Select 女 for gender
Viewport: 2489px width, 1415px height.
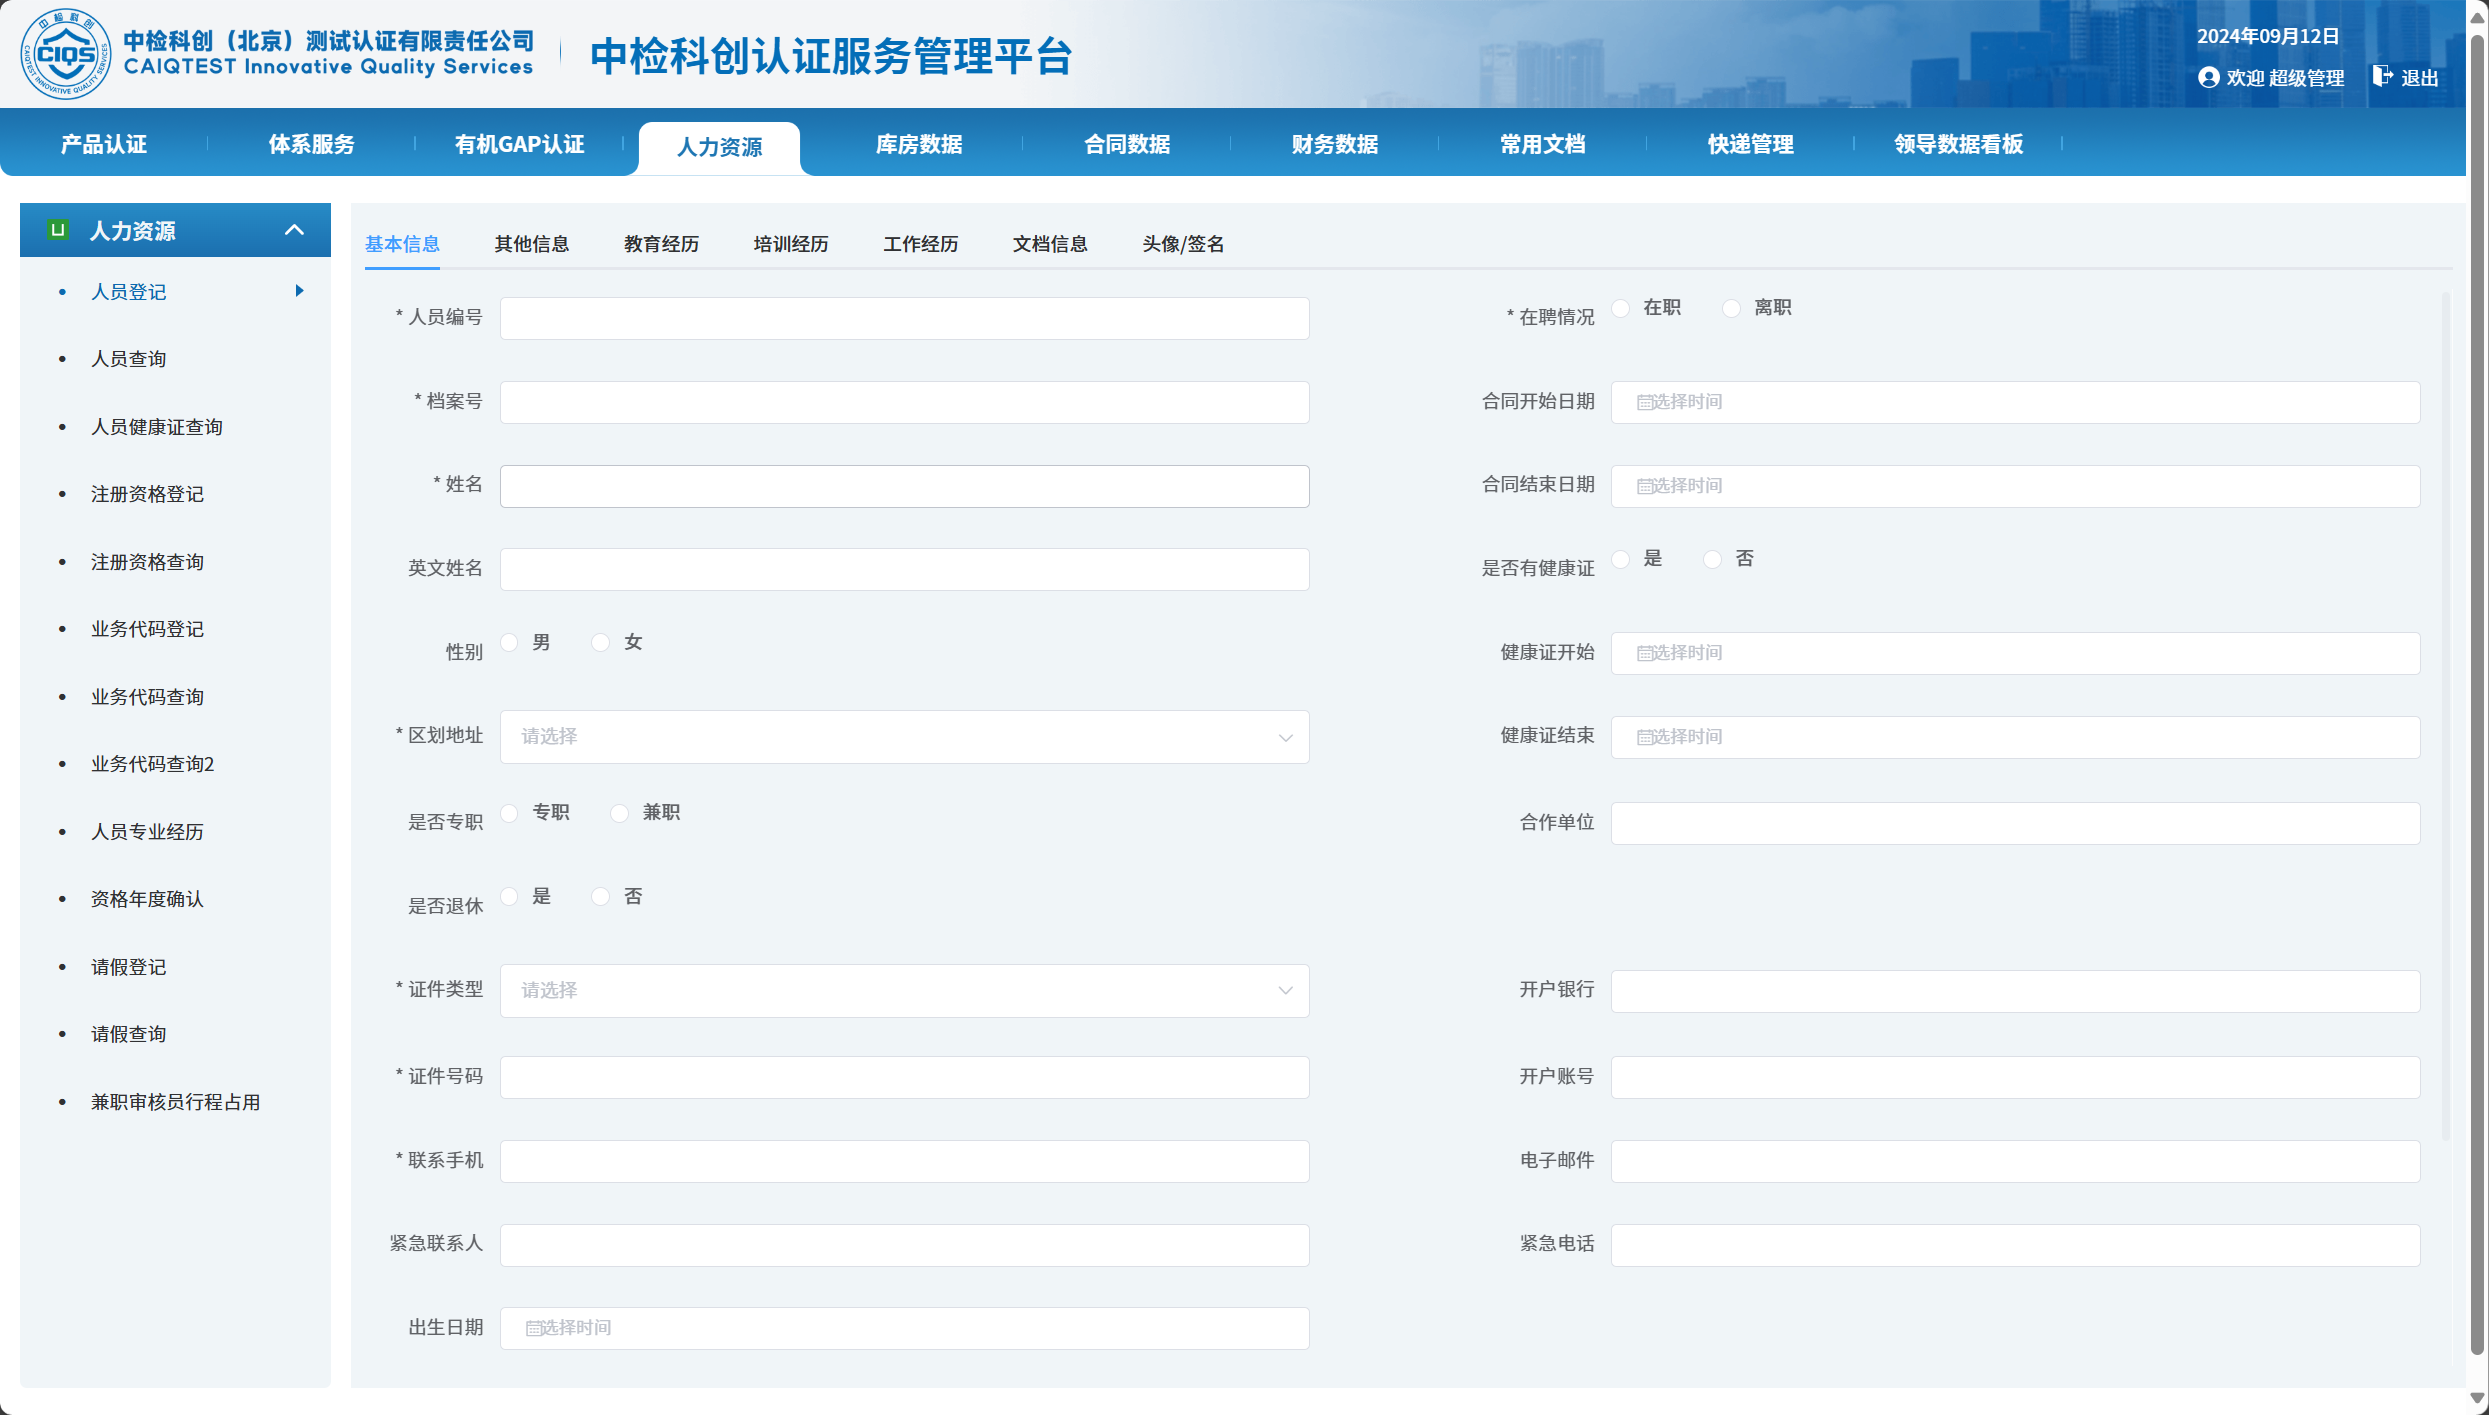600,643
